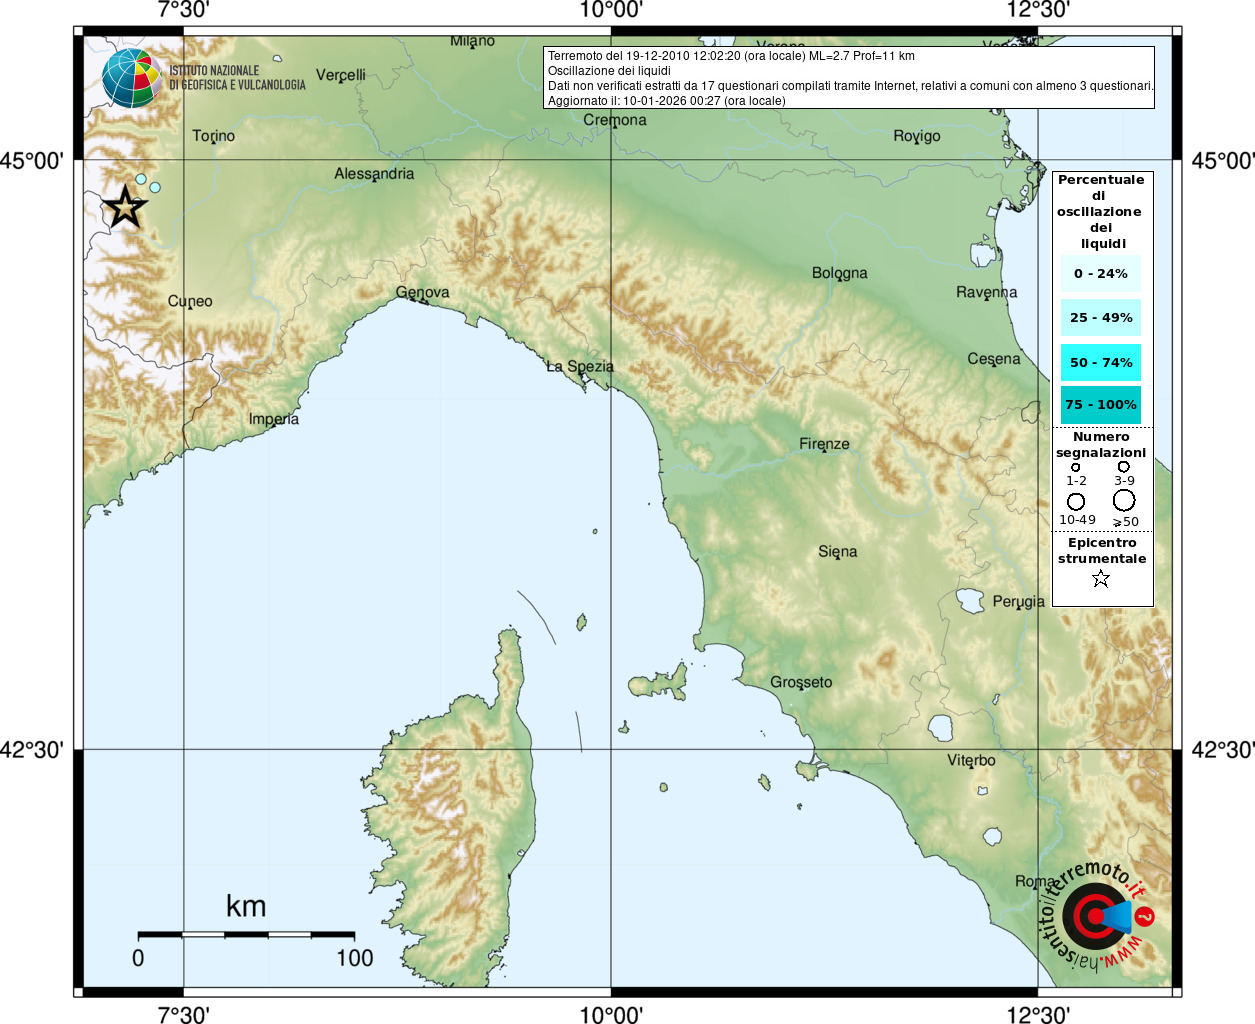Click the La Spezia city label

point(580,367)
